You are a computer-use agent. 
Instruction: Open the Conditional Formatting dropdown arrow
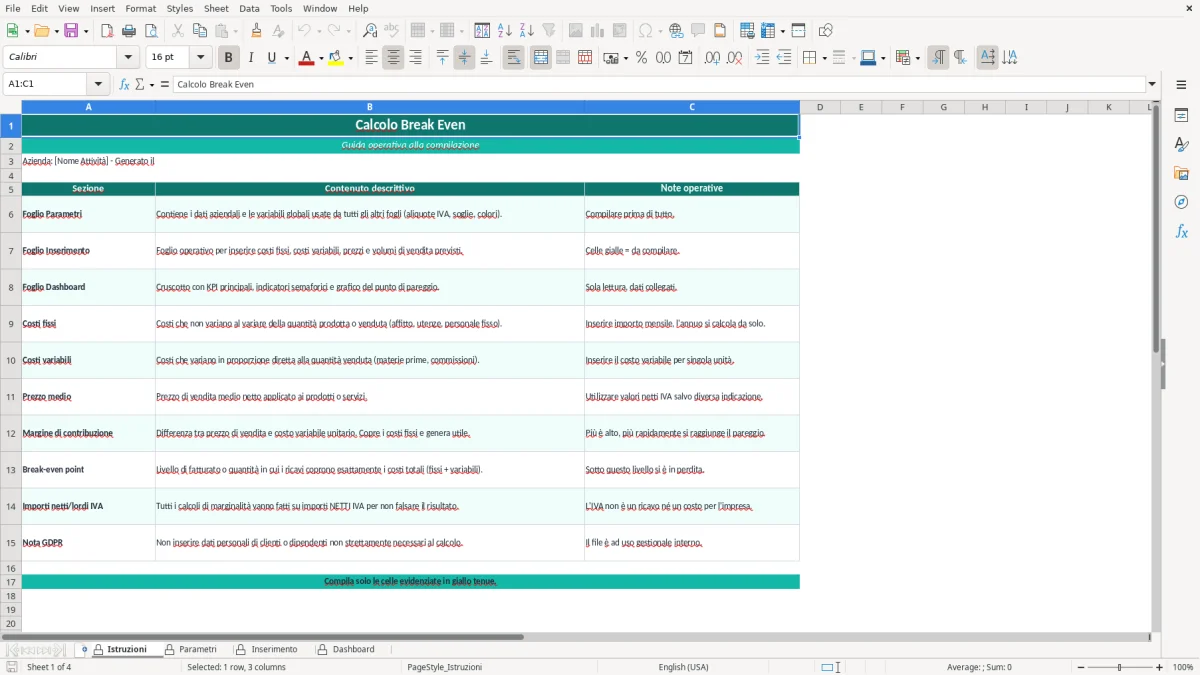pyautogui.click(x=917, y=58)
